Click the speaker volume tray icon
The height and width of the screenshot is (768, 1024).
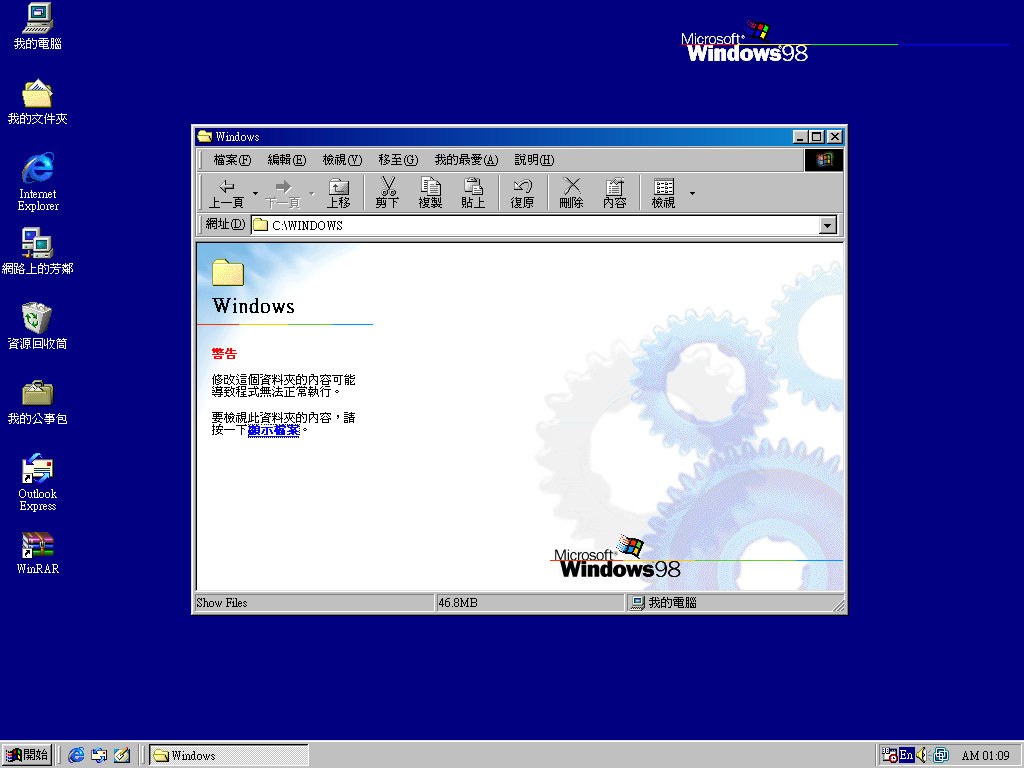921,755
